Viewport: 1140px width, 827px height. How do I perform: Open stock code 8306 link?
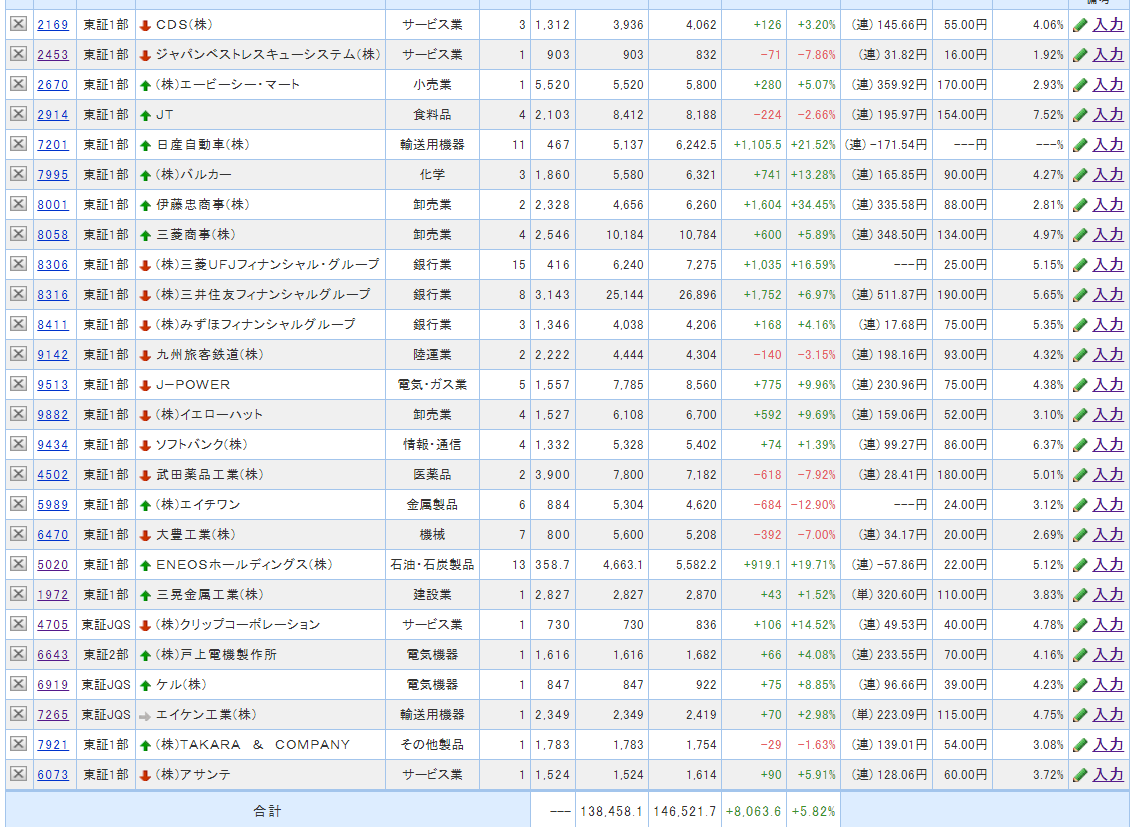(53, 265)
